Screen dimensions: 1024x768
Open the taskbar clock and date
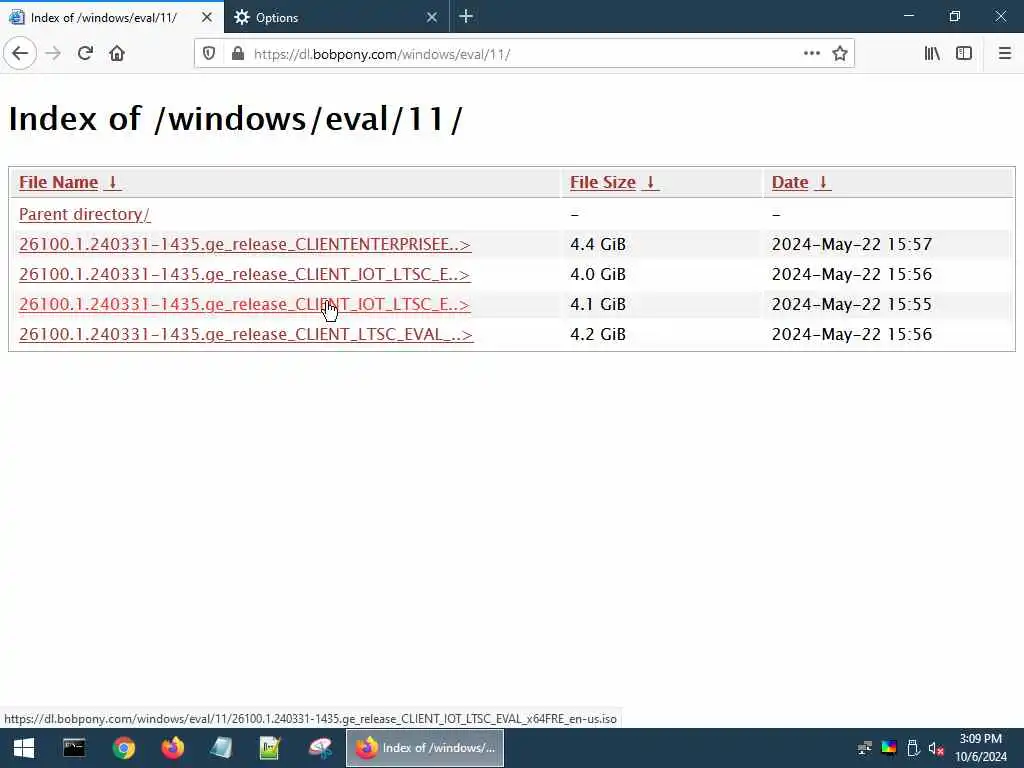[981, 748]
